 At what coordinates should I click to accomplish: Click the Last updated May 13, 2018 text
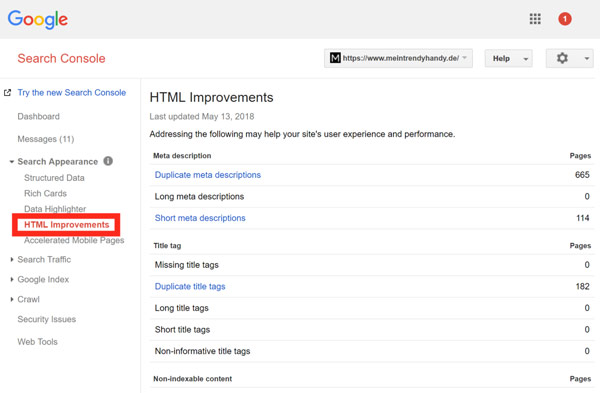point(202,116)
